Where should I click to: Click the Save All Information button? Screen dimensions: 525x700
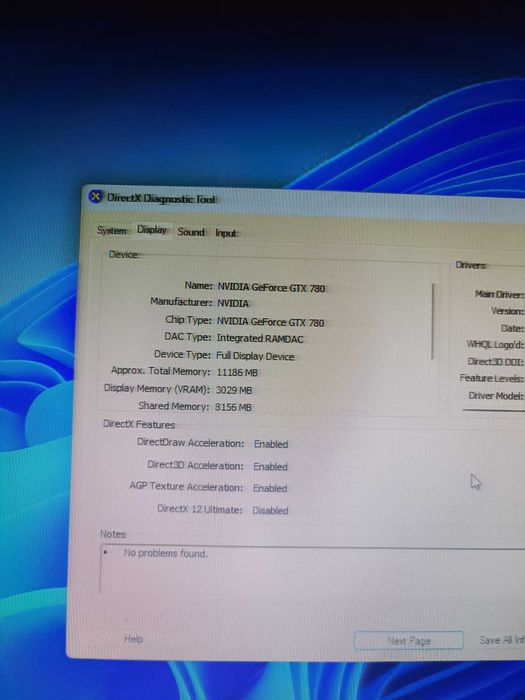point(501,640)
